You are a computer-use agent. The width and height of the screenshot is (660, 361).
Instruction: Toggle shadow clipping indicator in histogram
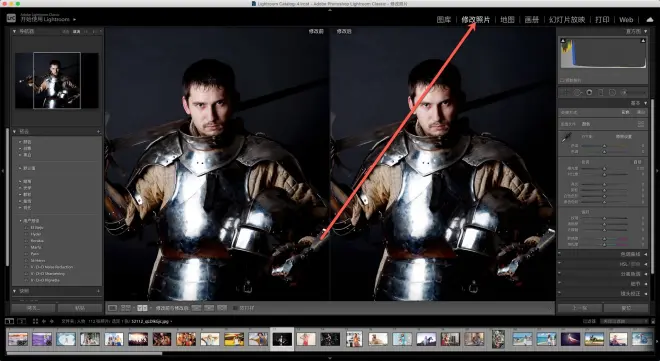[x=563, y=41]
